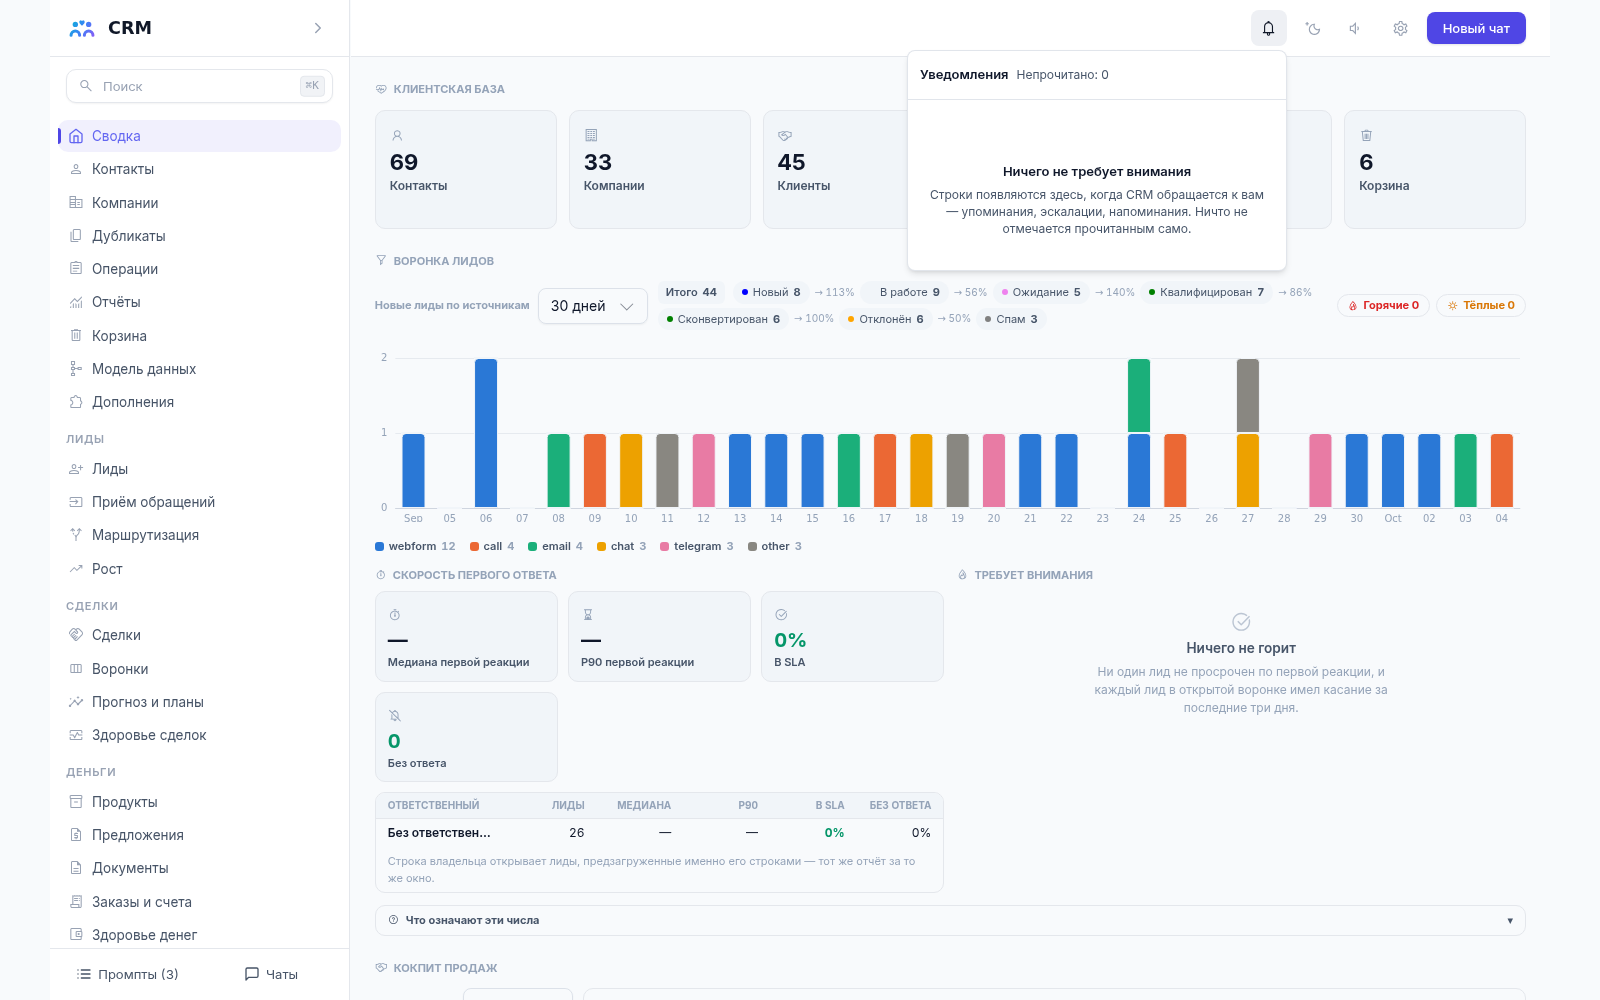Click the Рост trend icon
Screen dimensions: 1600x1000
[76, 568]
